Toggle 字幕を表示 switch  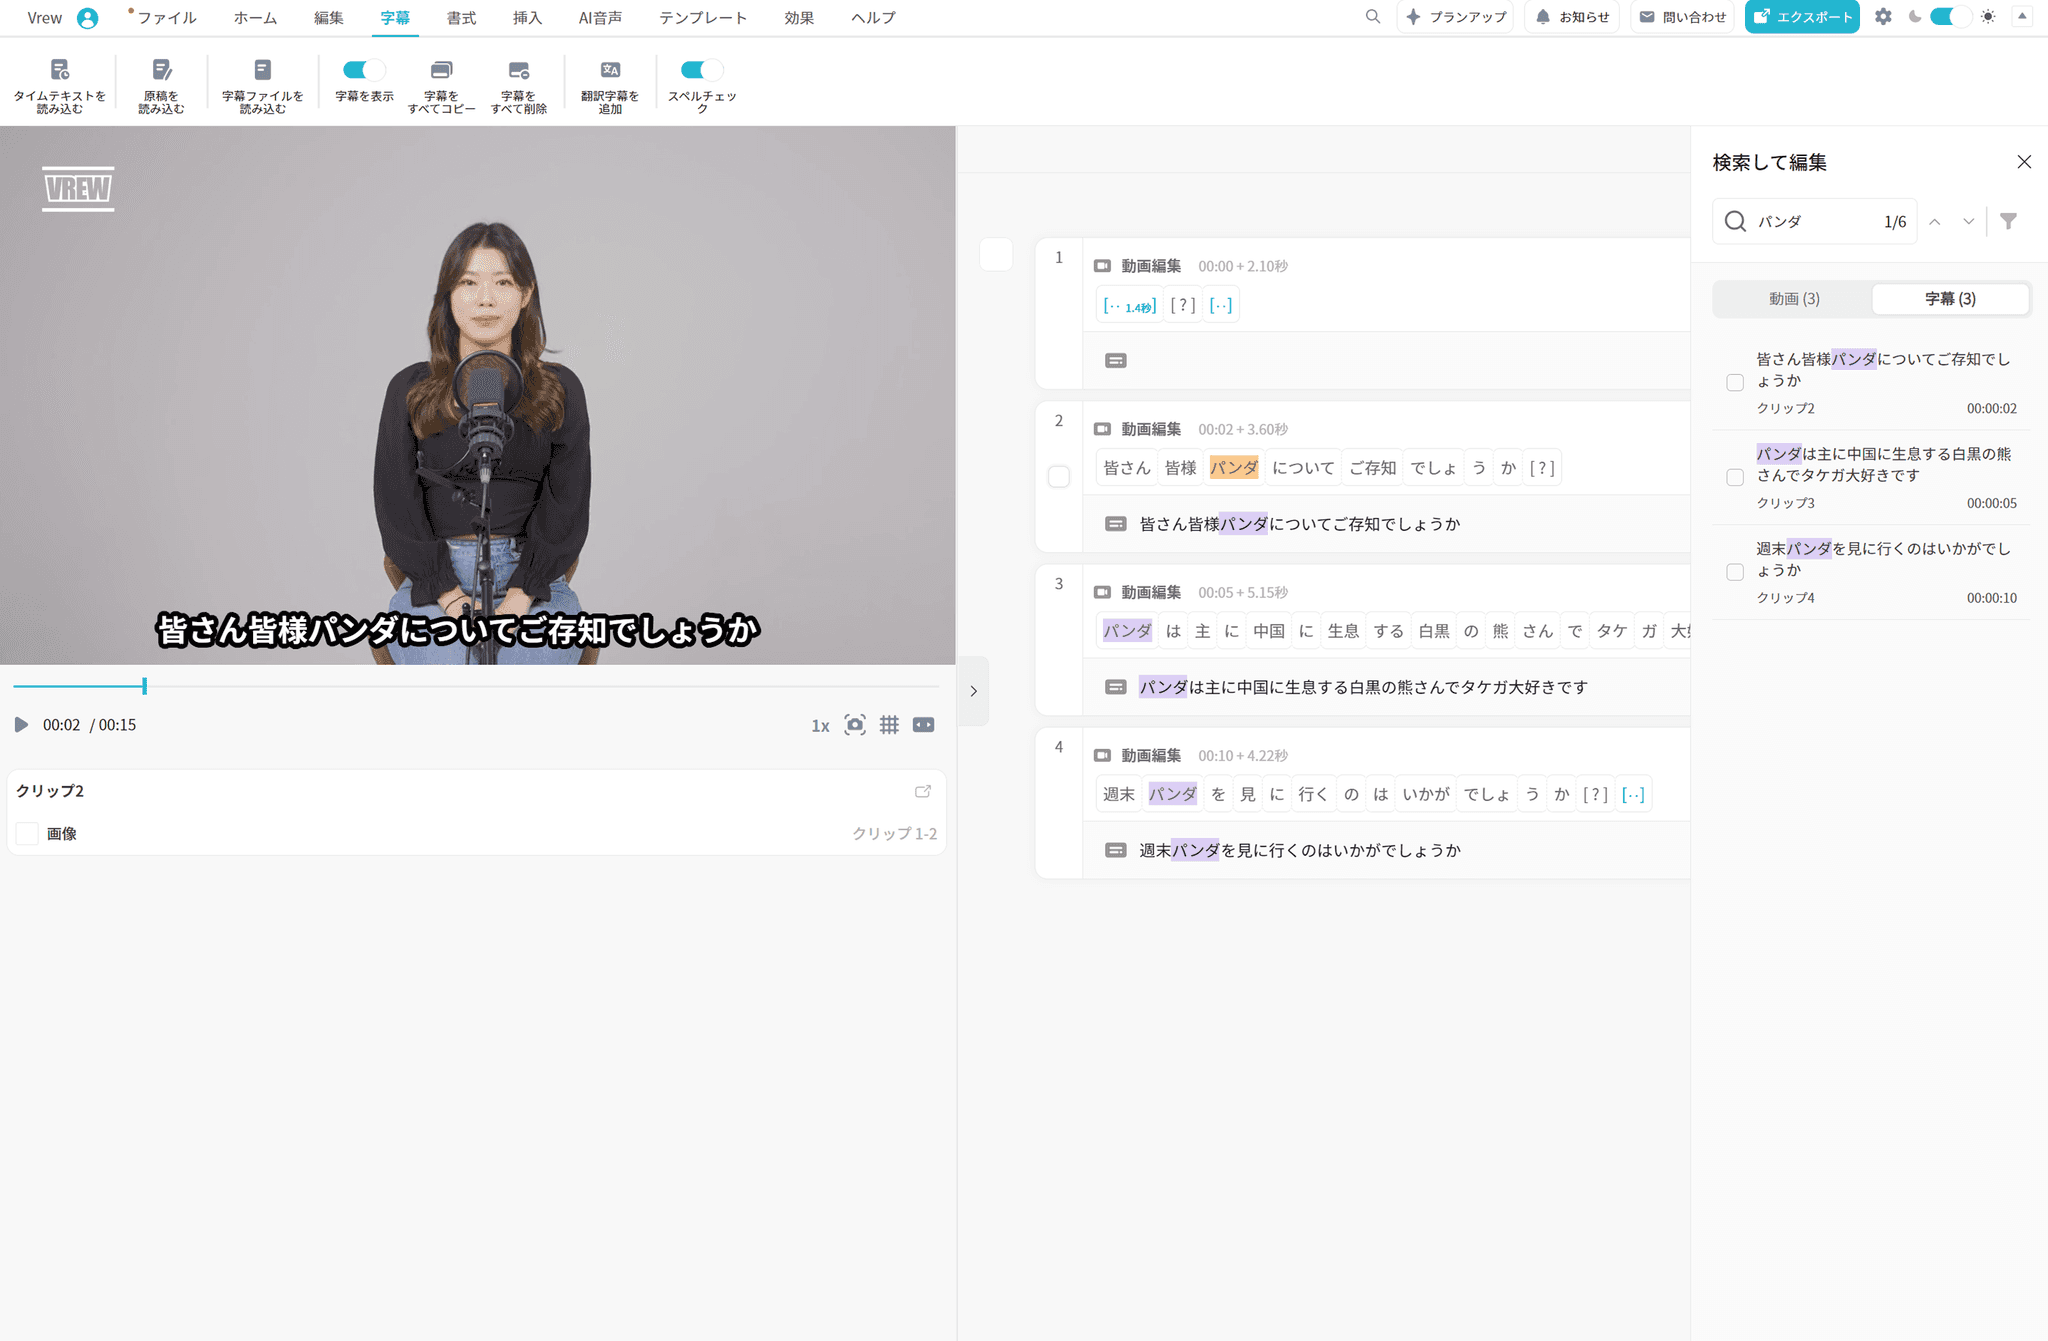coord(364,70)
